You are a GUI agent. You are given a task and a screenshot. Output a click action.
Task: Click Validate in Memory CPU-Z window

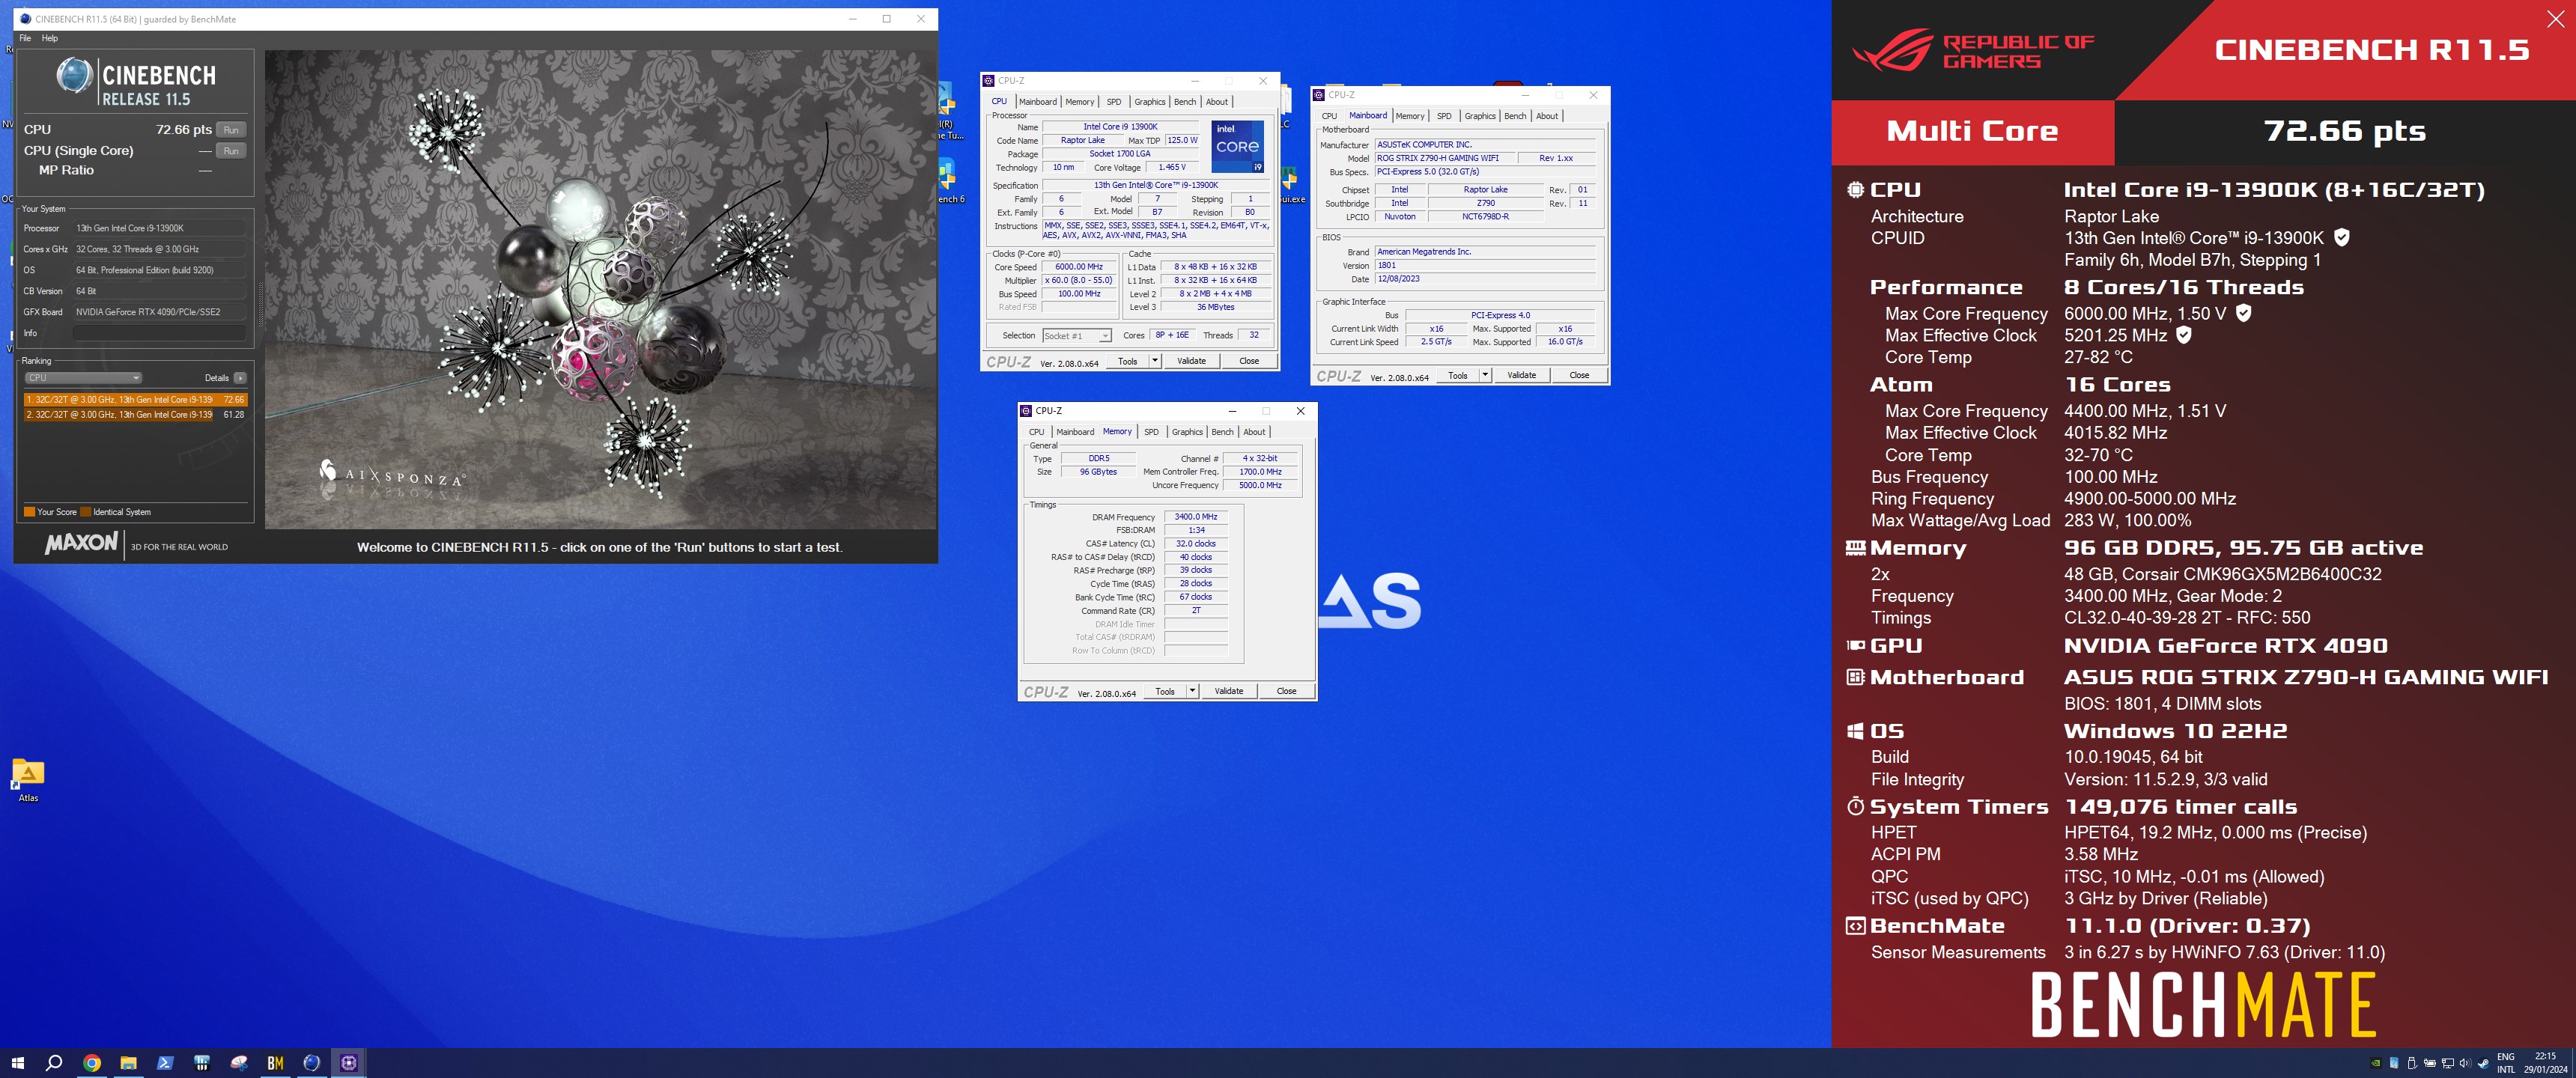1228,691
